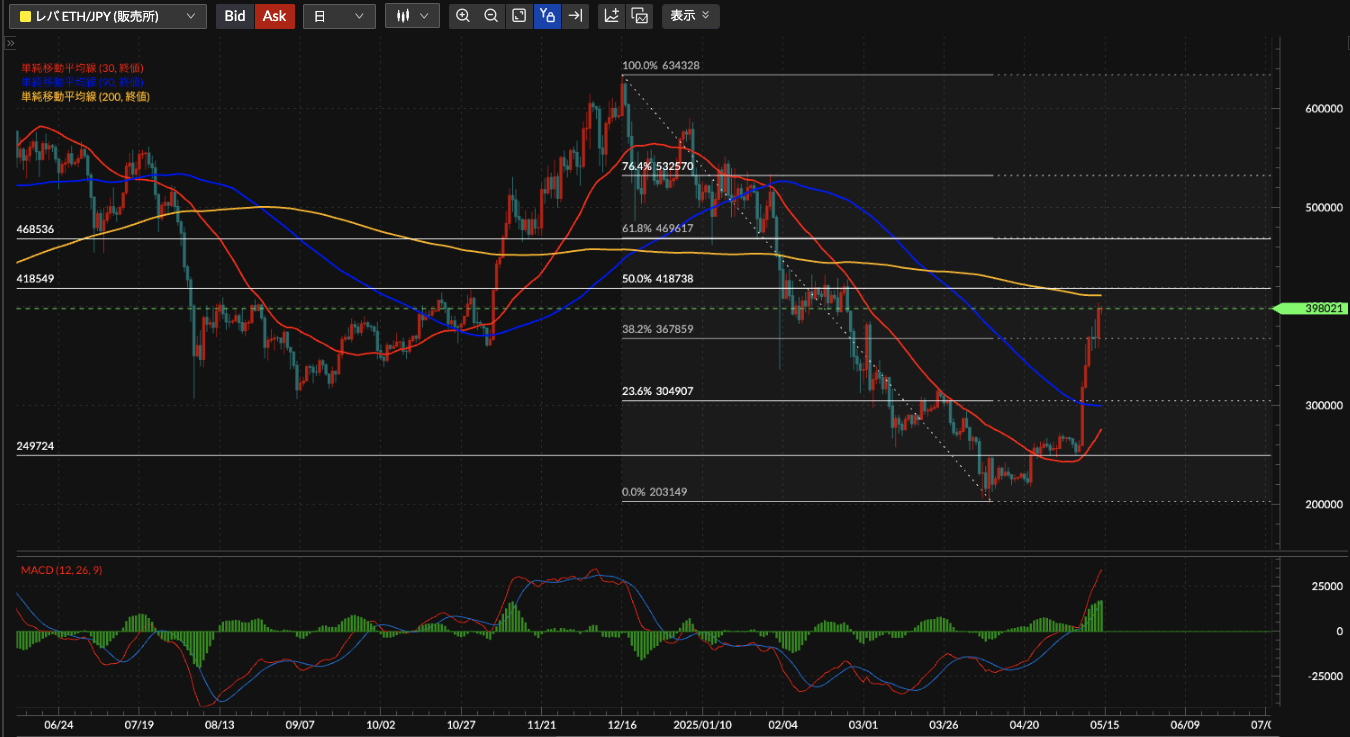Click the MACD (12, 26, 9) indicator label
Screen dimensions: 1350x737
point(62,570)
